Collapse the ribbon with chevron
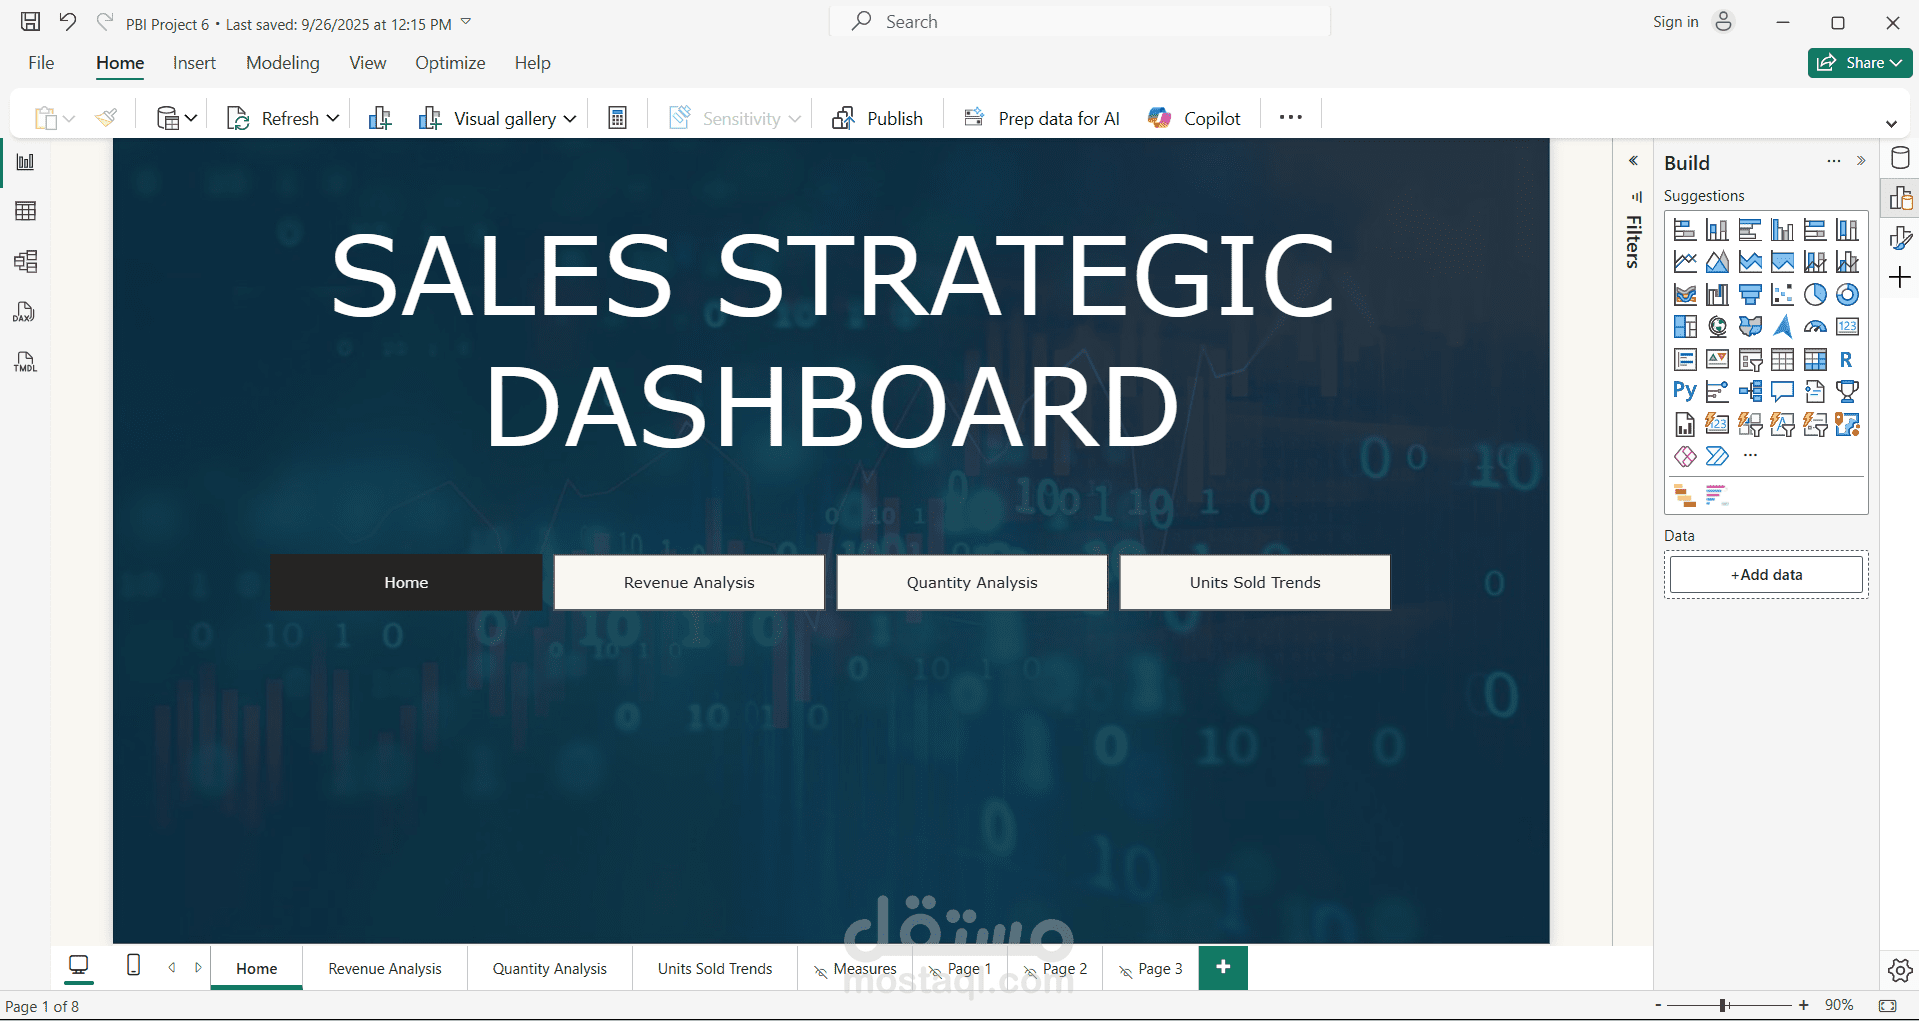The image size is (1919, 1021). 1891,124
